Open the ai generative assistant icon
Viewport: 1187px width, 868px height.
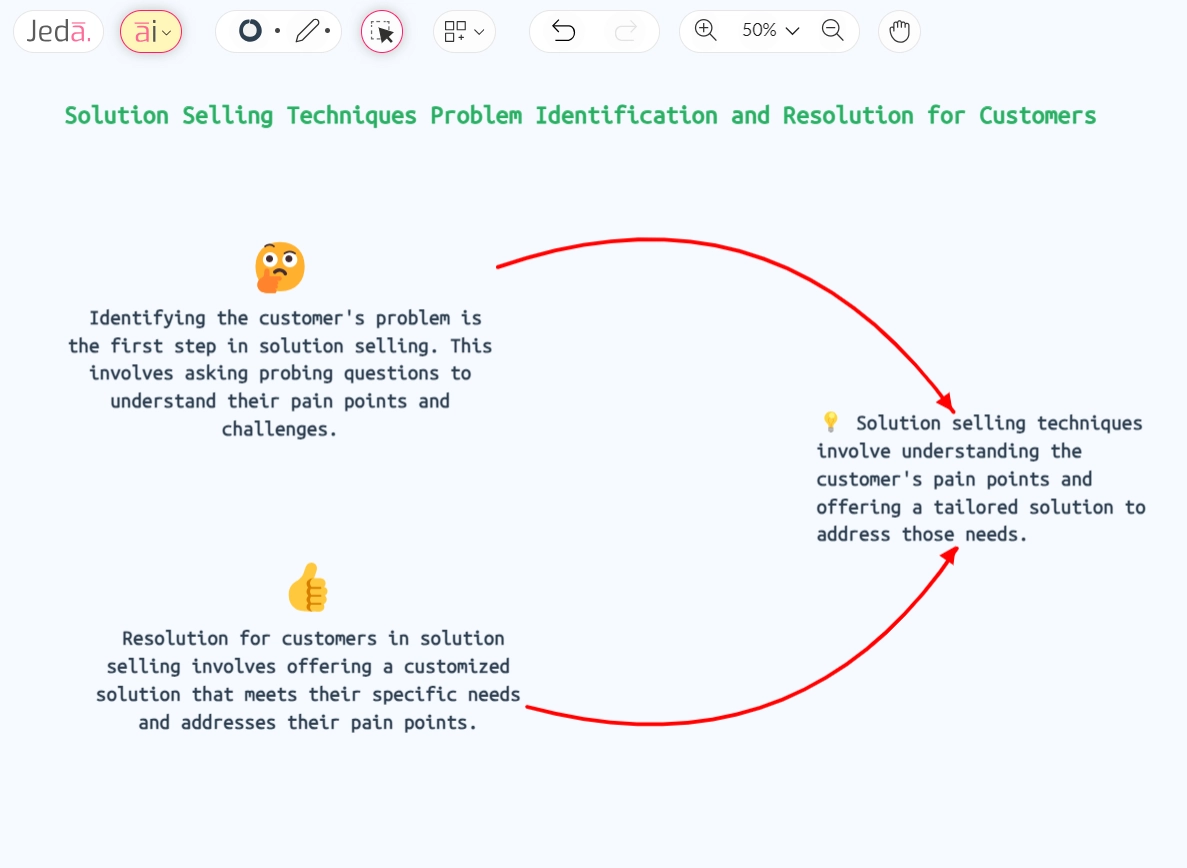pos(146,31)
